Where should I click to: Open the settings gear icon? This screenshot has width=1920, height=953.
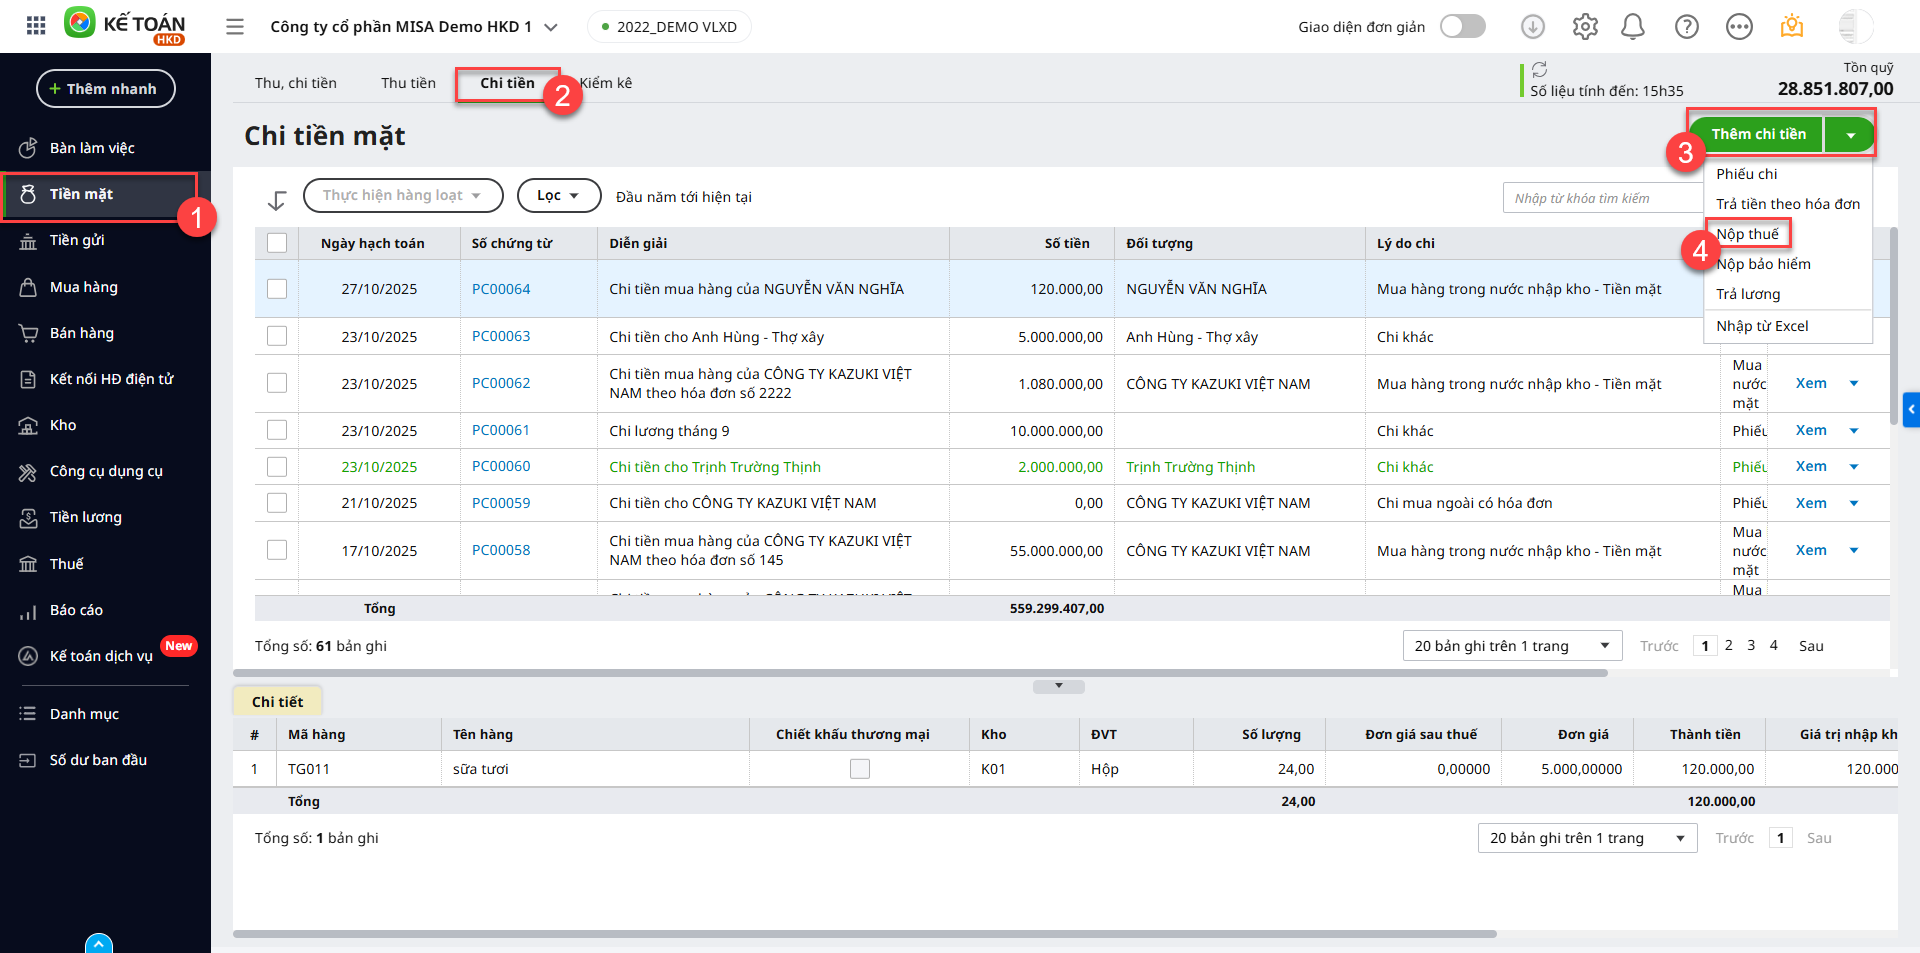point(1585,27)
